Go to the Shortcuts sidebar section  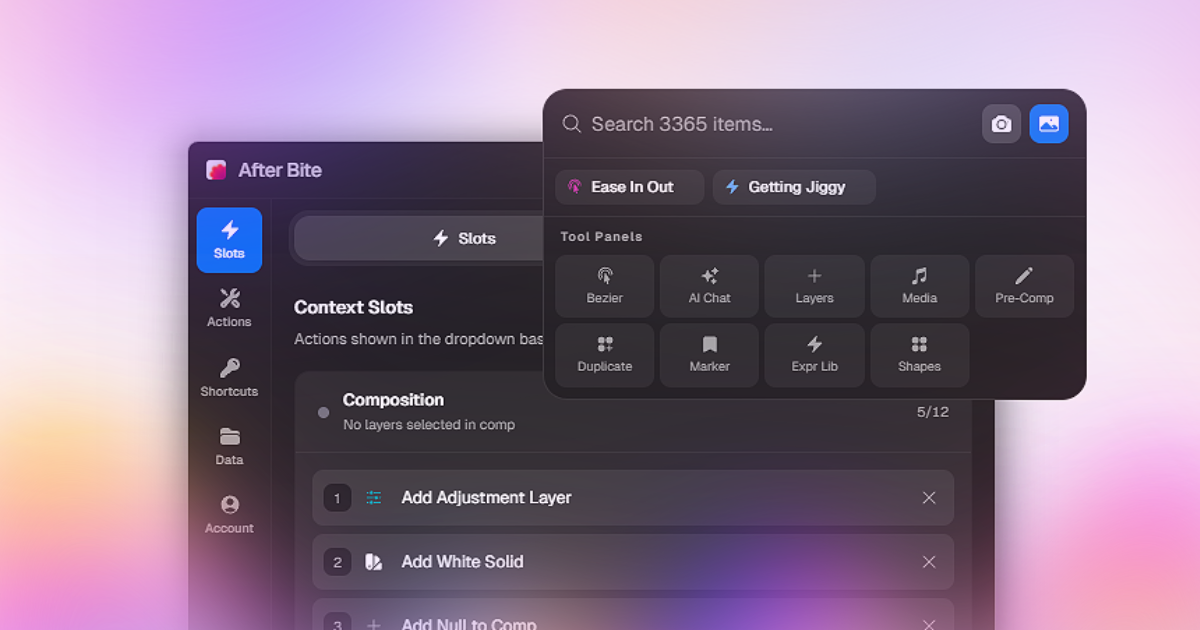tap(229, 377)
